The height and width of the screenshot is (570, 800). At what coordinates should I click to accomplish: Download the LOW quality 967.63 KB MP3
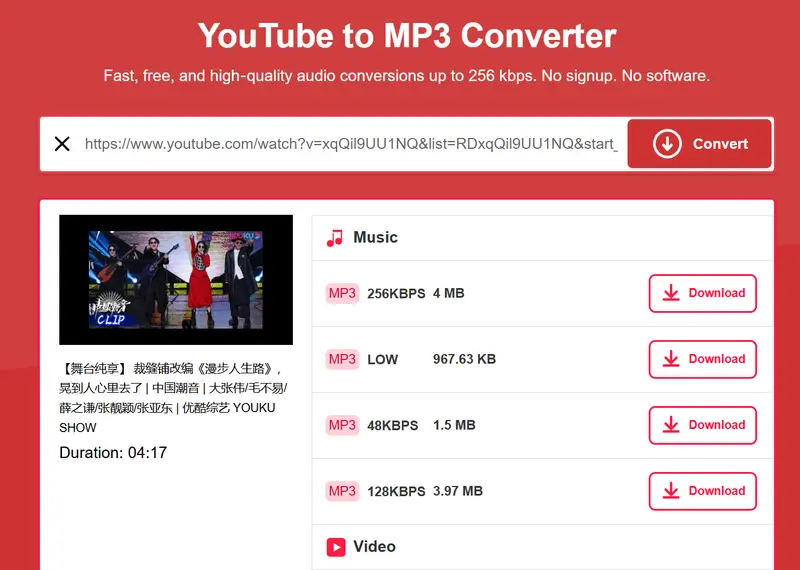[702, 359]
